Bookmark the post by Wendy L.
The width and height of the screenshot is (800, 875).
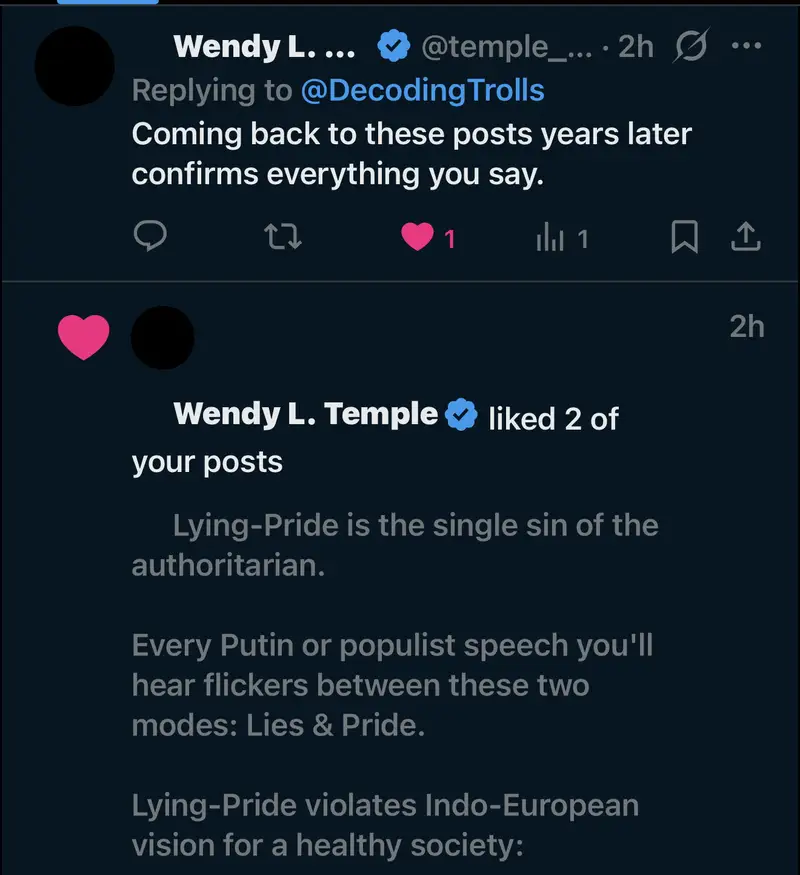coord(684,237)
